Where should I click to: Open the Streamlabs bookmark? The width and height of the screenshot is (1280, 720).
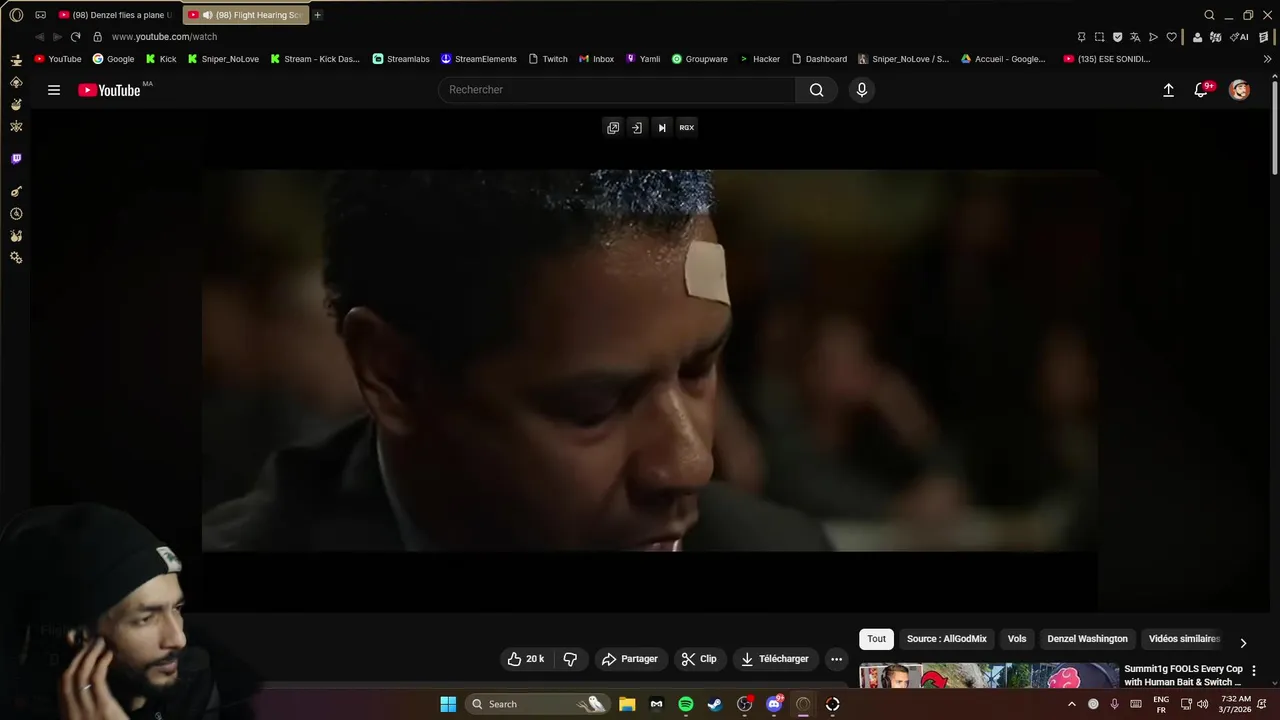401,59
